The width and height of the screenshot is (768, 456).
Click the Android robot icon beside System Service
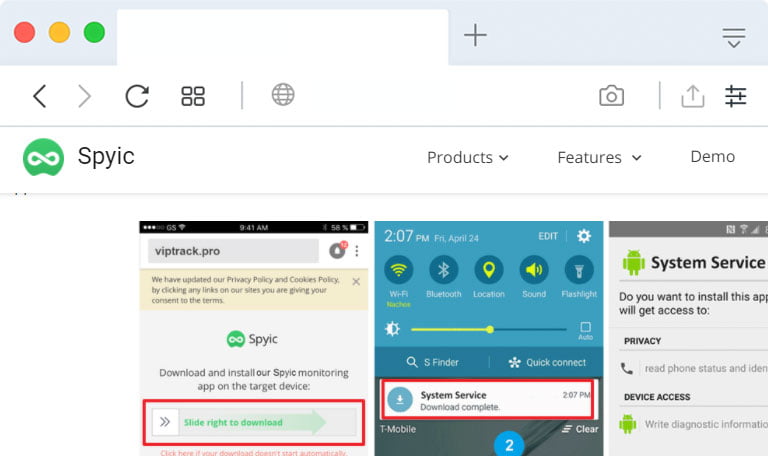(x=633, y=263)
